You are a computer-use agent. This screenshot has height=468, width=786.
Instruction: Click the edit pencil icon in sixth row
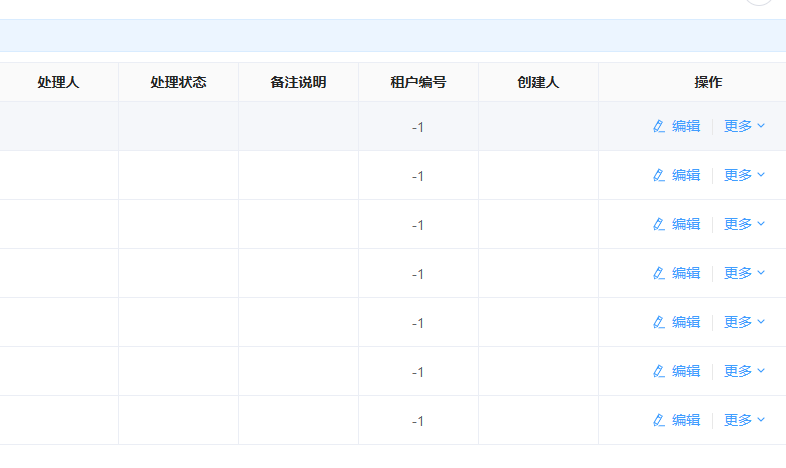point(659,371)
